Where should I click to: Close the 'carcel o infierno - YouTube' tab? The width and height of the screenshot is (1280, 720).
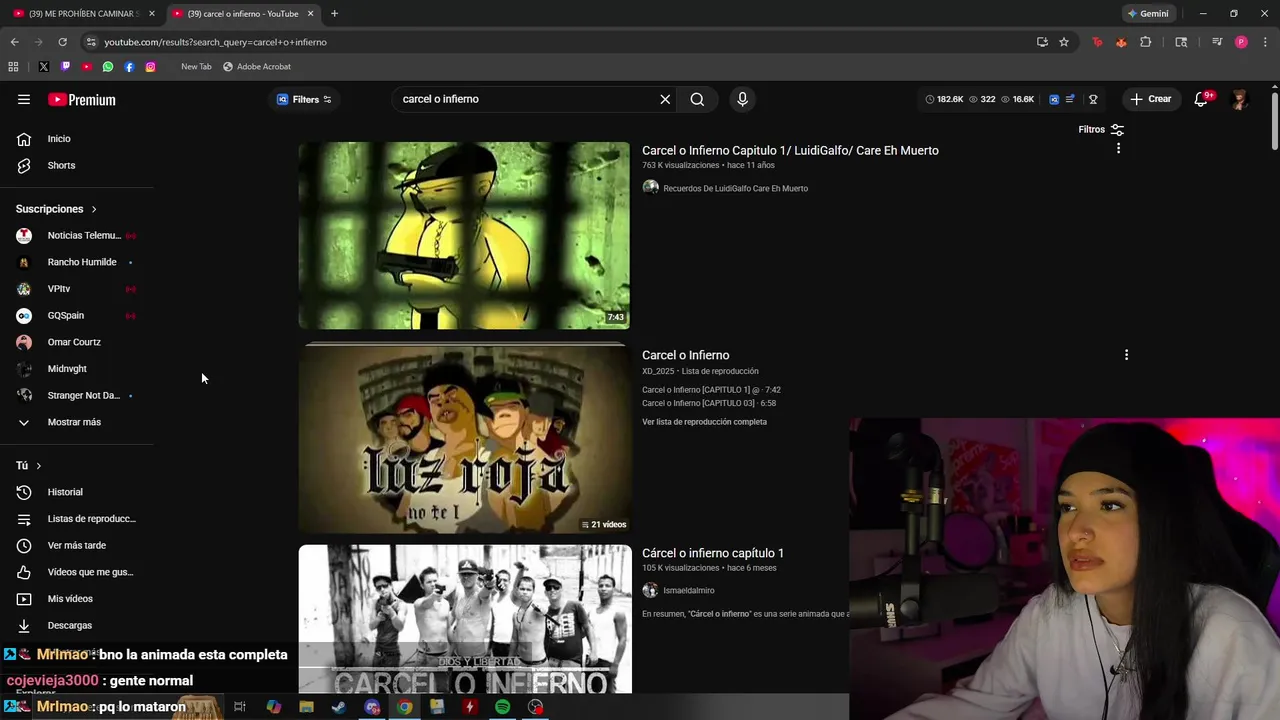click(x=310, y=14)
